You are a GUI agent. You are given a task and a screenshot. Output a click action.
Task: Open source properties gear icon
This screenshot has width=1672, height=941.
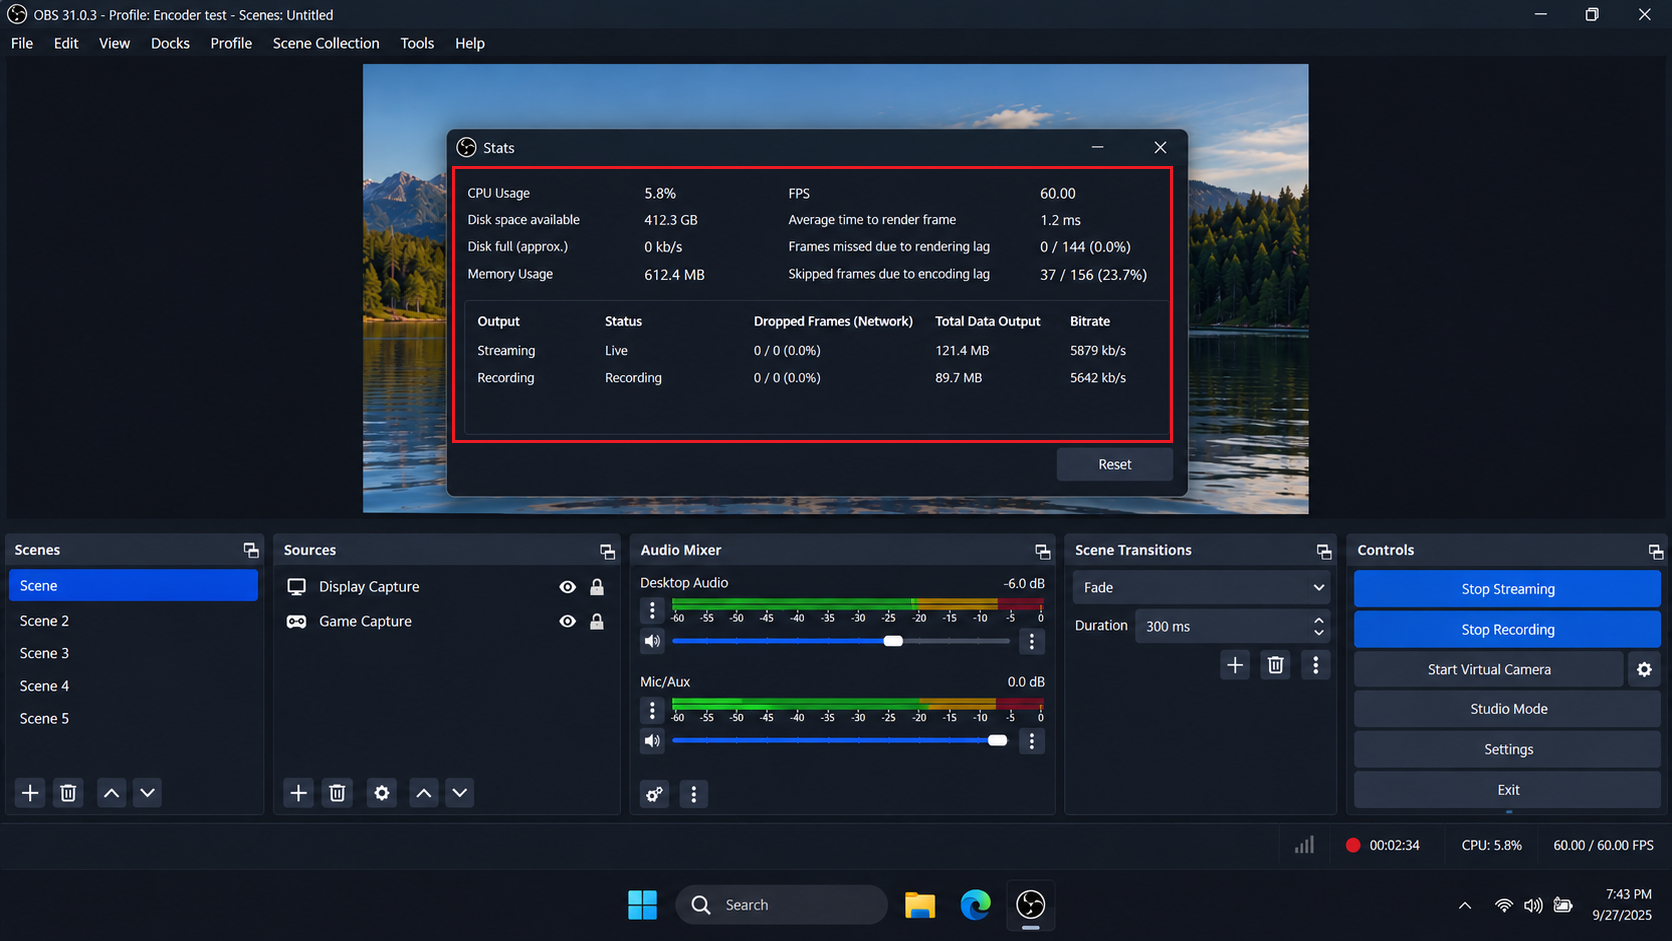pos(381,793)
